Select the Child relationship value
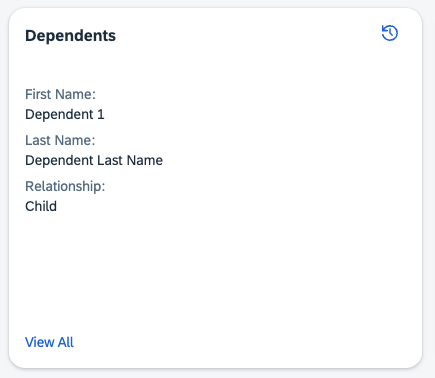 (41, 206)
